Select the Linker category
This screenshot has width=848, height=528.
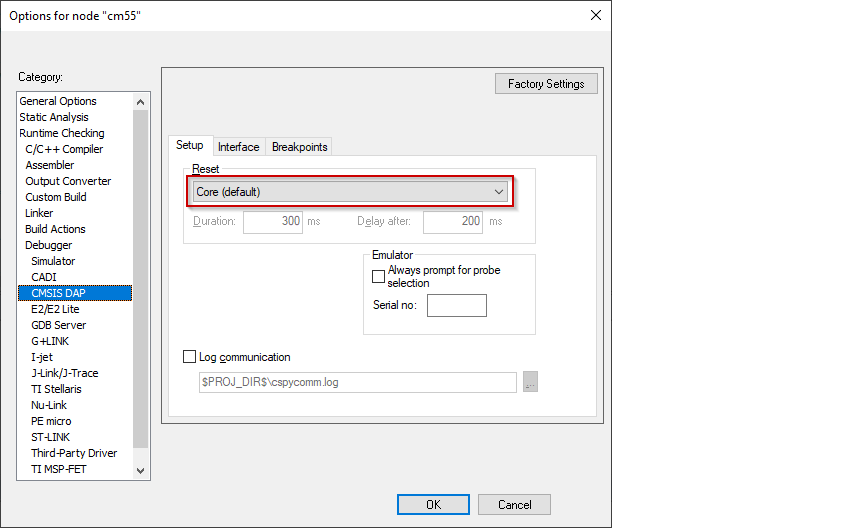[x=39, y=213]
